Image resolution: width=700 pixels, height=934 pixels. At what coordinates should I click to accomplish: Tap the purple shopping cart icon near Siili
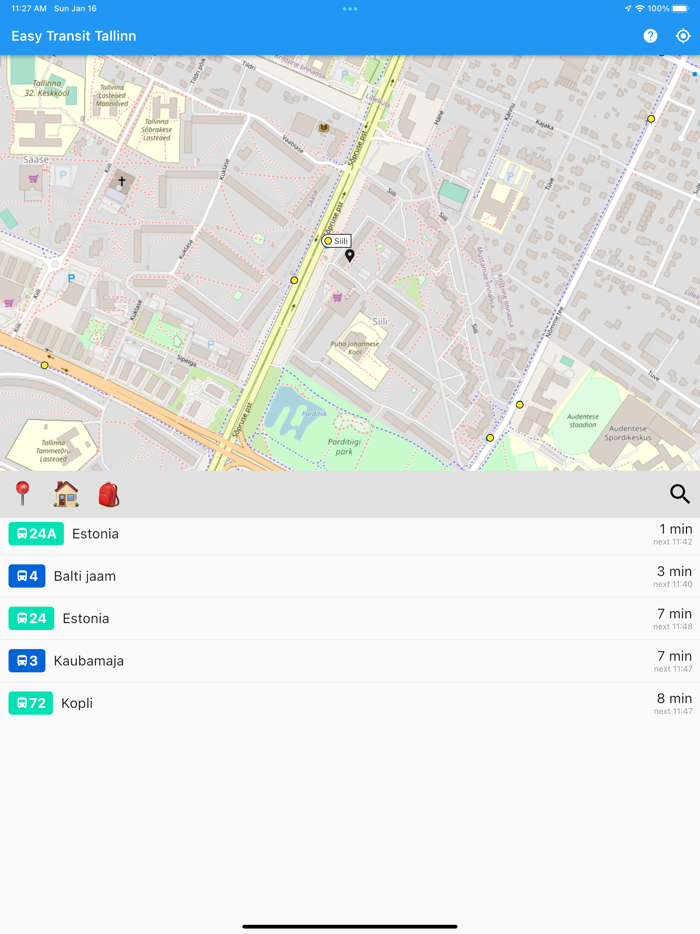click(x=337, y=297)
